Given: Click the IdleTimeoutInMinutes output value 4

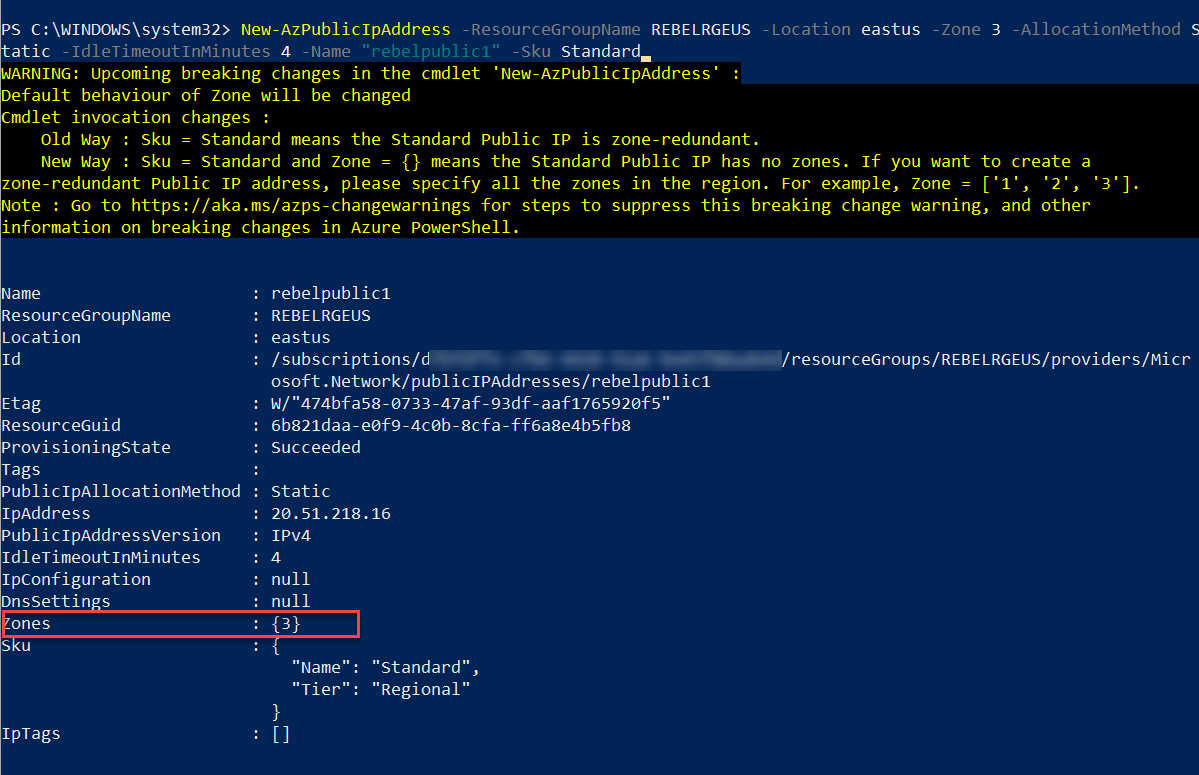Looking at the screenshot, I should click(276, 558).
